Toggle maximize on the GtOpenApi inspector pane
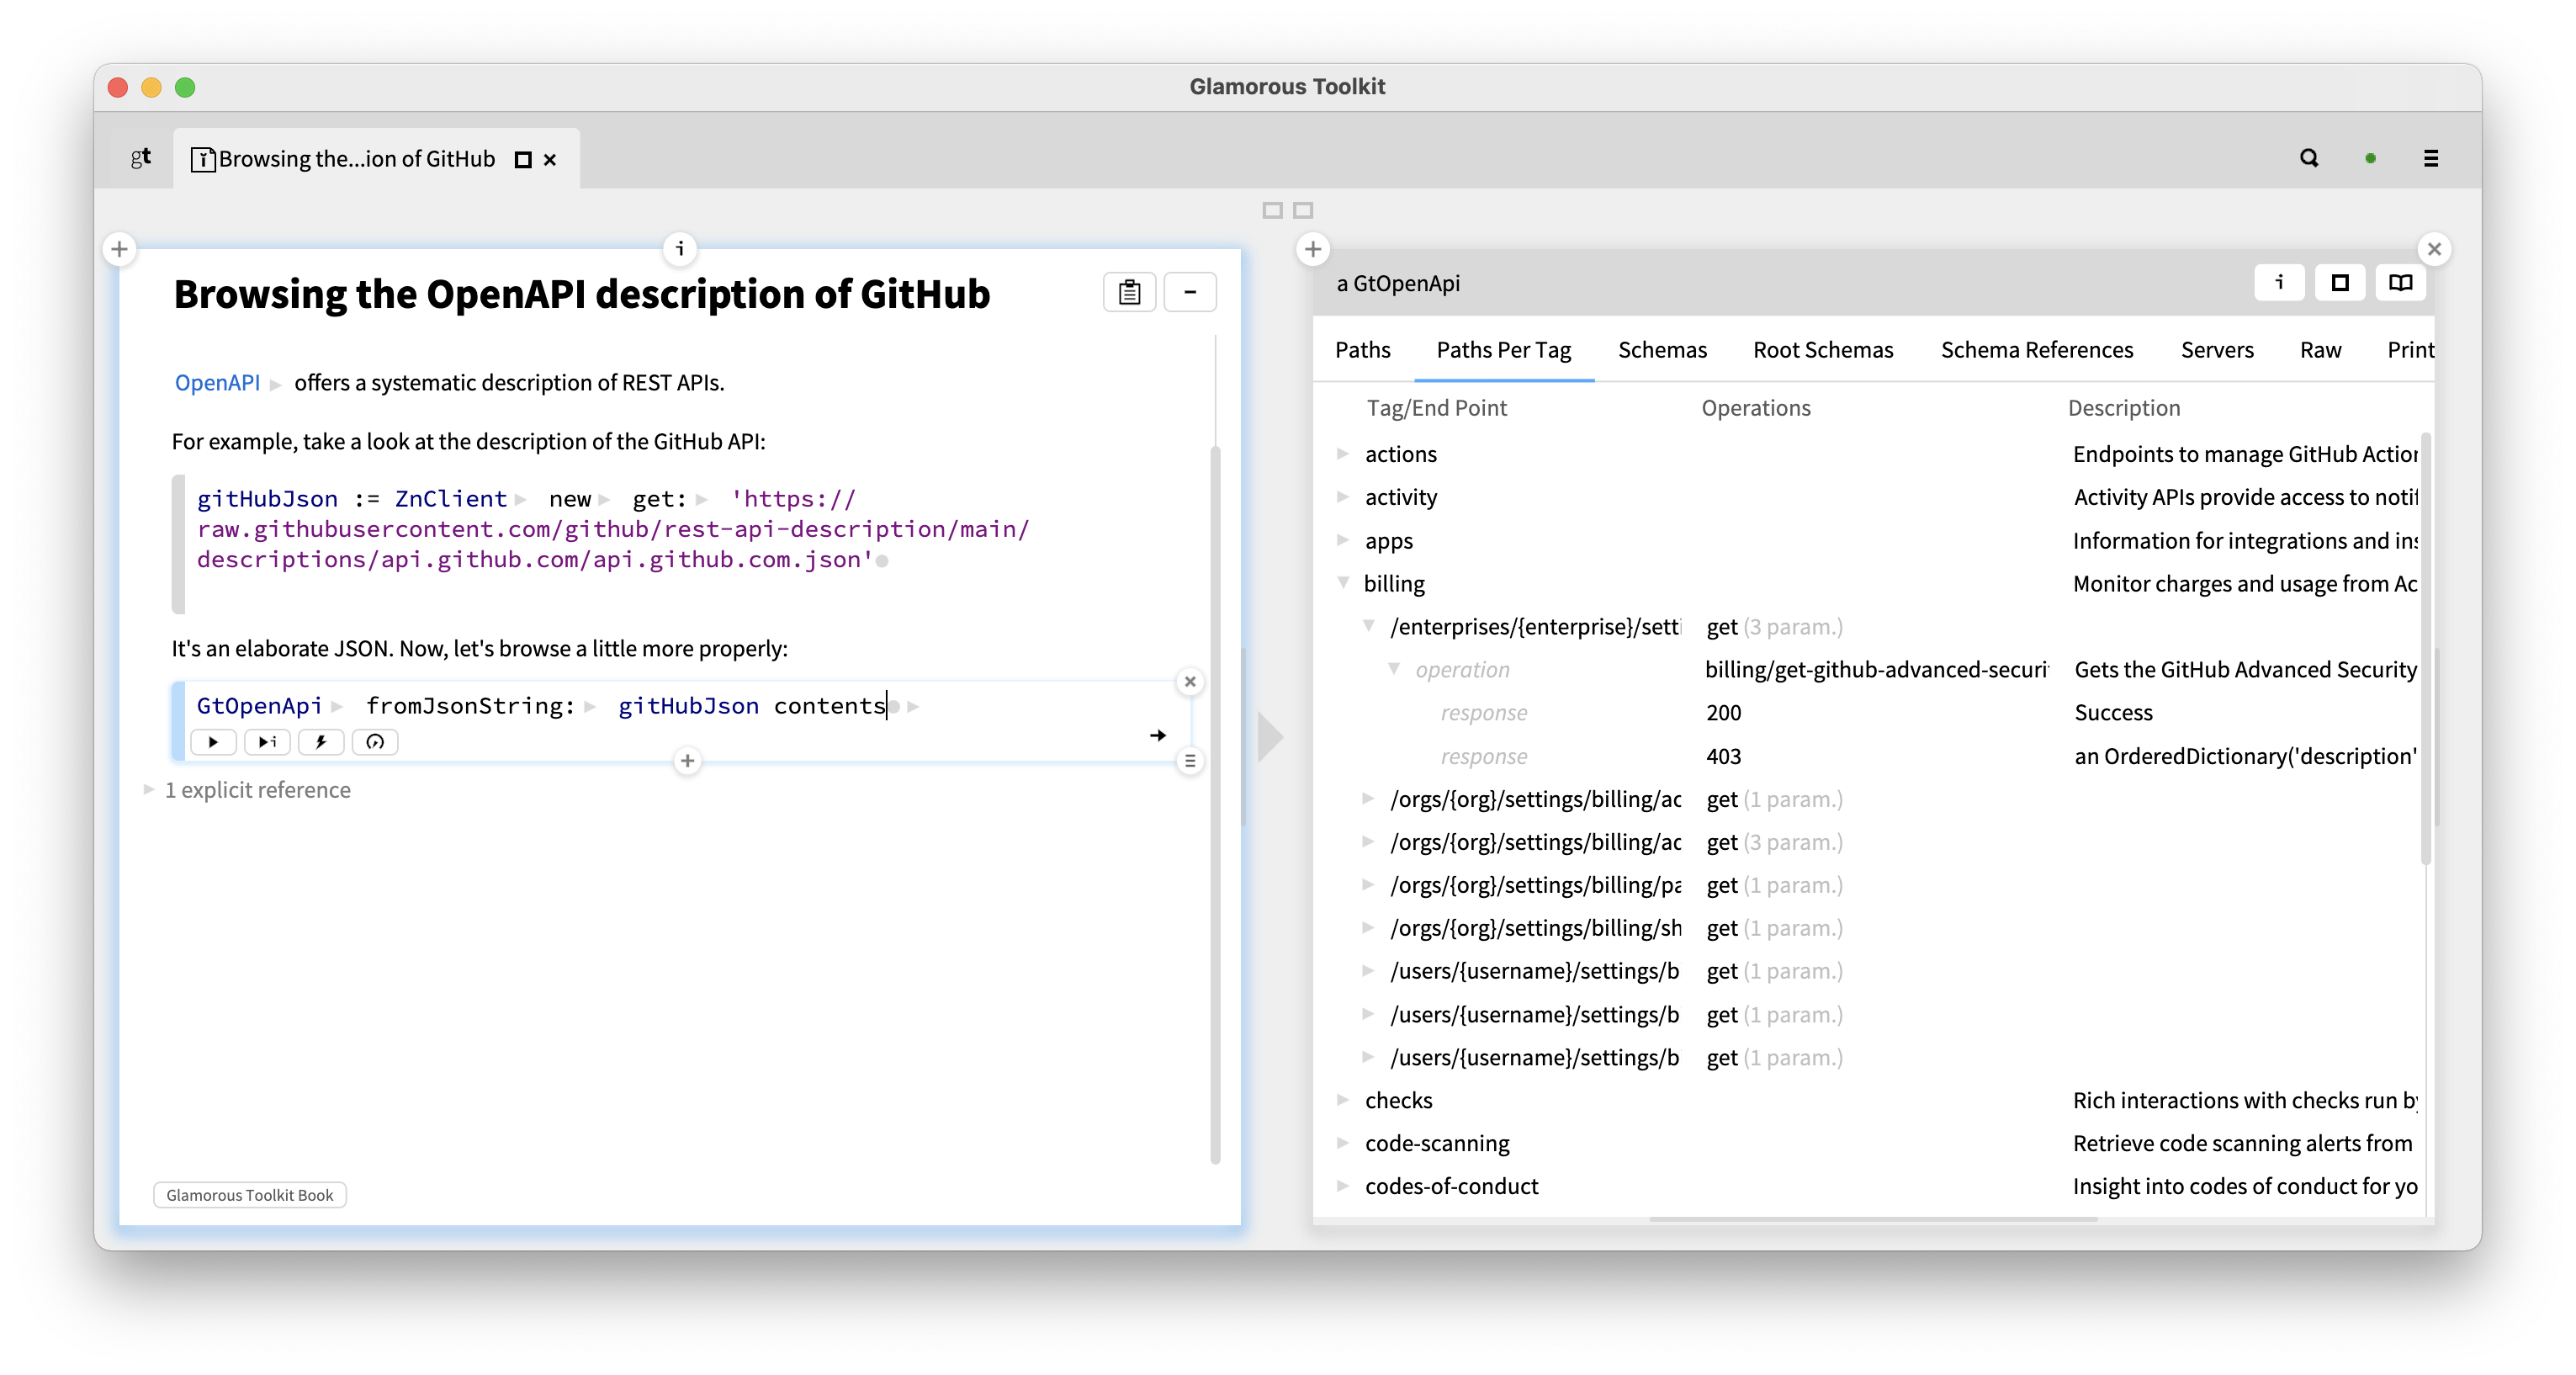 (2339, 283)
